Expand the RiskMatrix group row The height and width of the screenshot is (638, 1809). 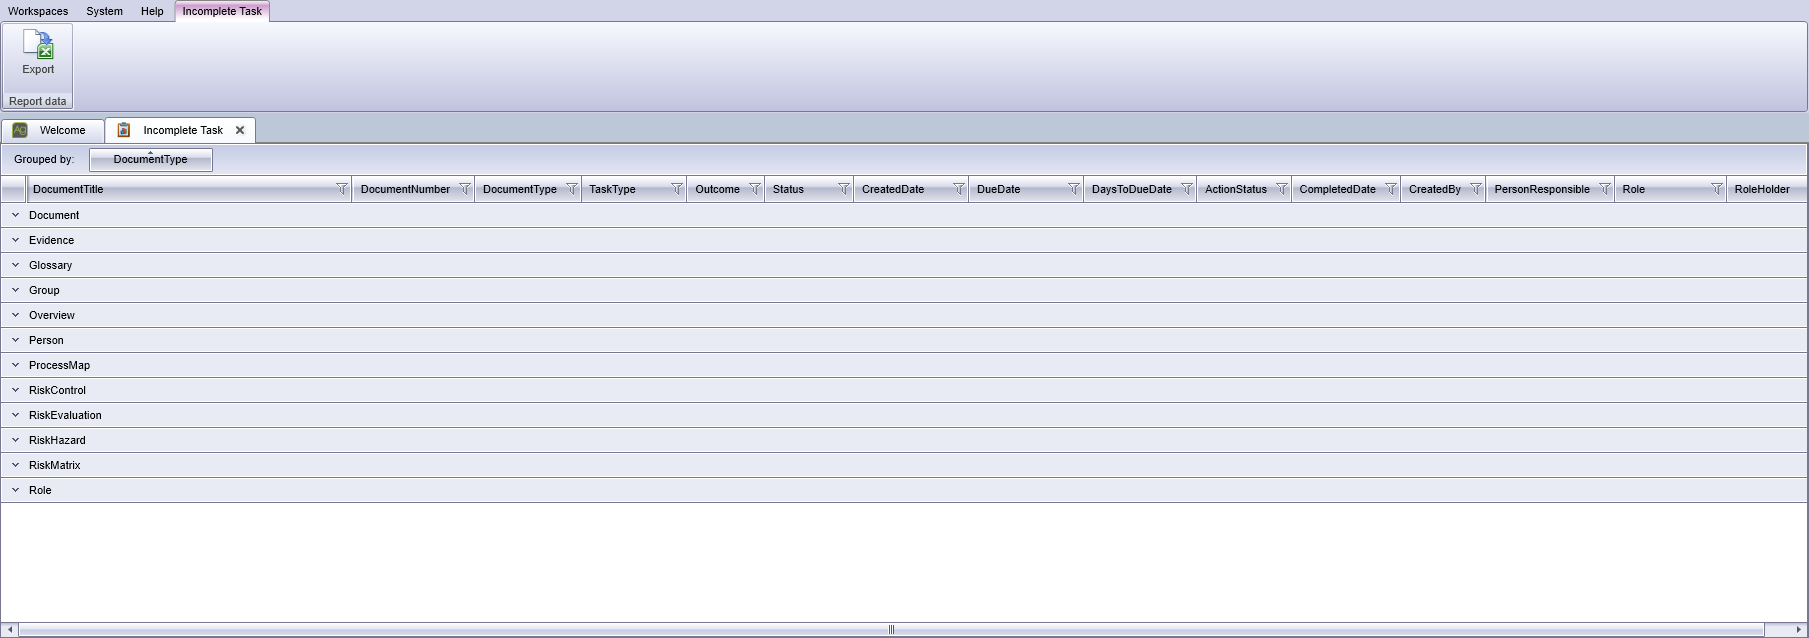[15, 465]
